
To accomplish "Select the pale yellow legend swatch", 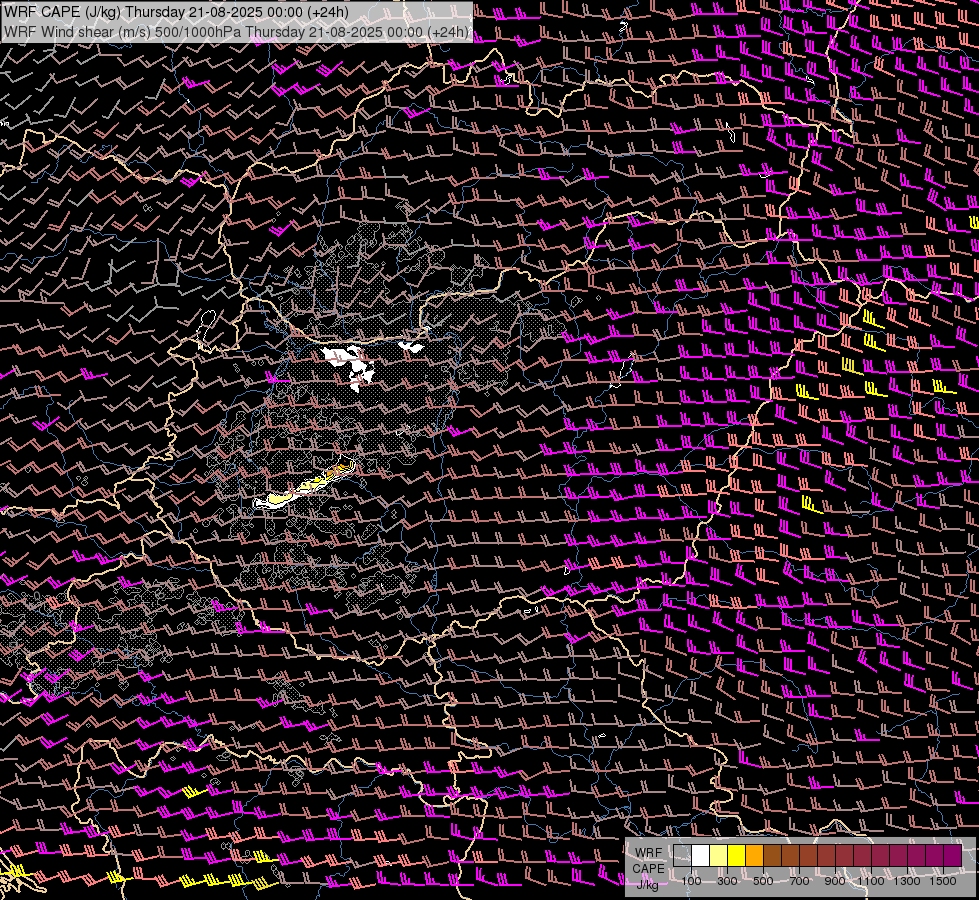I will (x=719, y=856).
